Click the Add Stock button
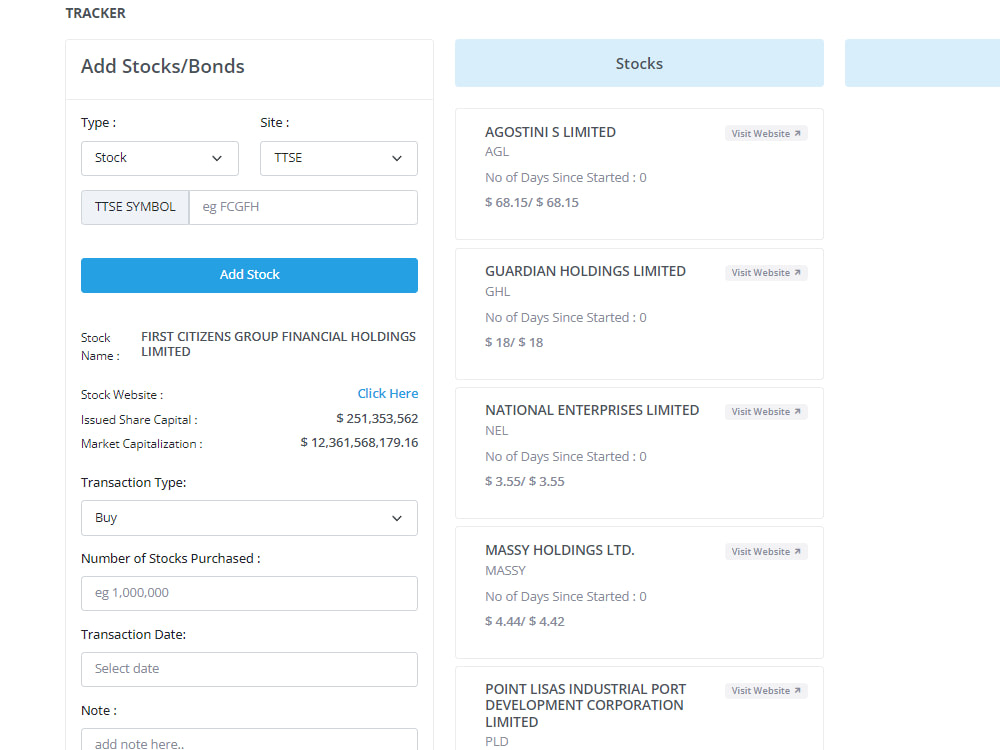The image size is (1000, 750). (249, 275)
